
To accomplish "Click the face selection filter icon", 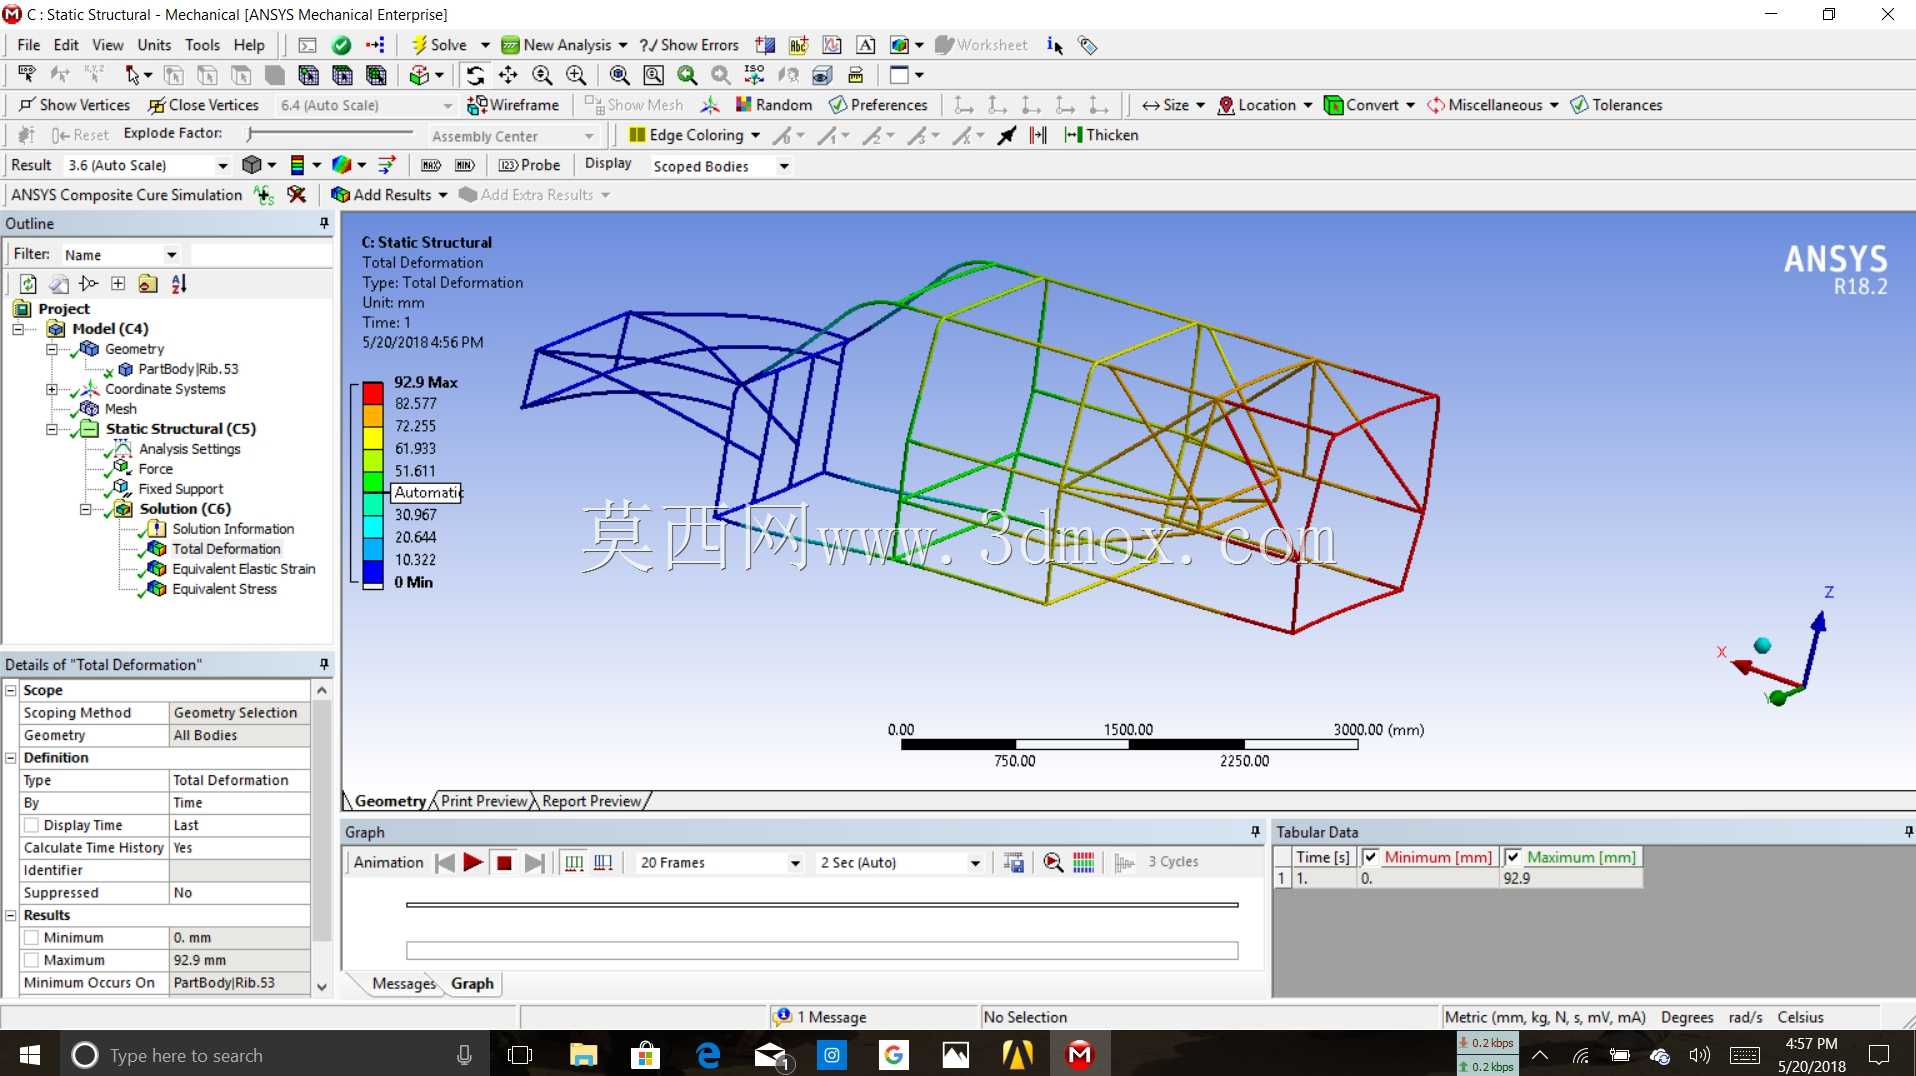I will pos(241,75).
